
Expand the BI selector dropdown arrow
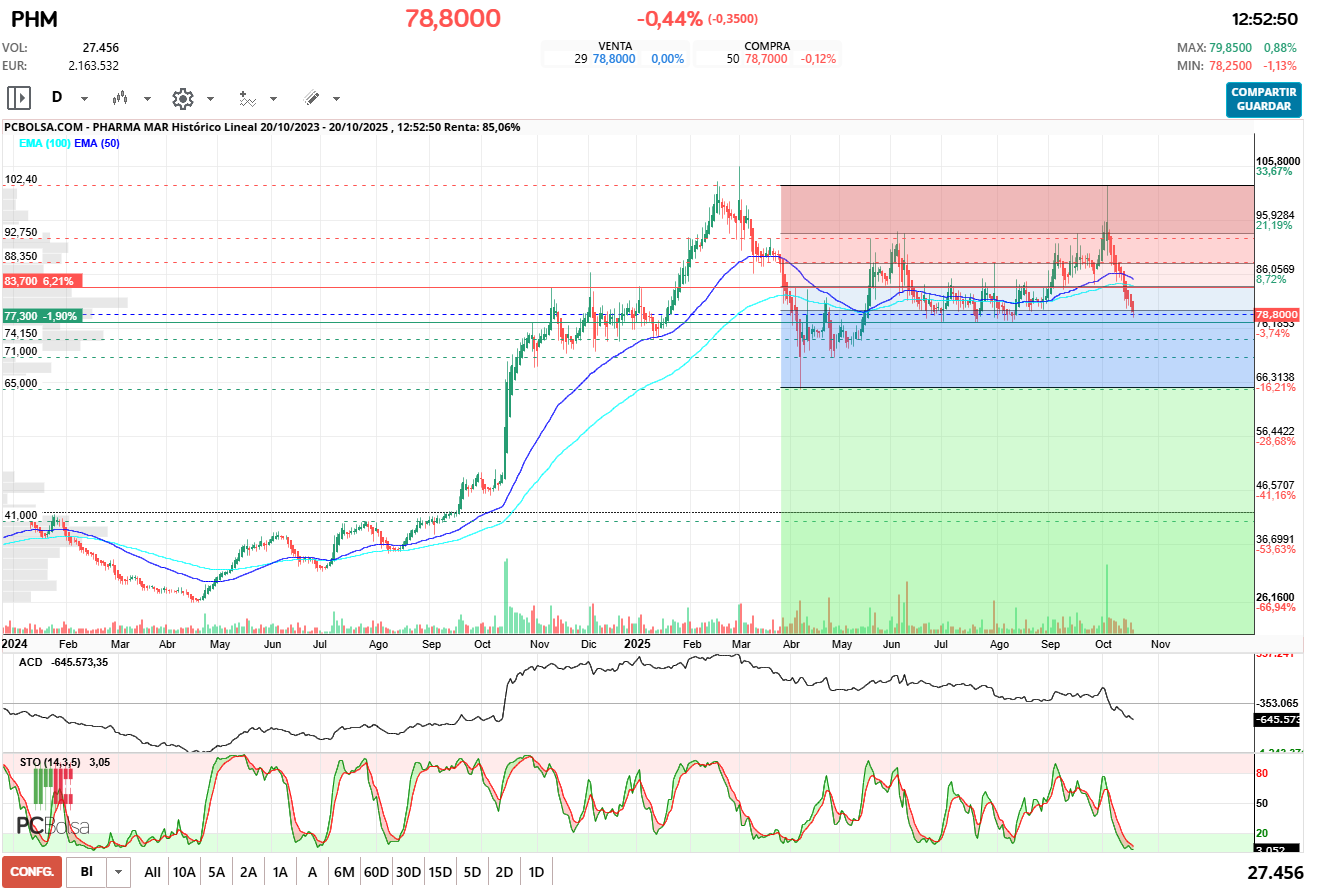(119, 872)
